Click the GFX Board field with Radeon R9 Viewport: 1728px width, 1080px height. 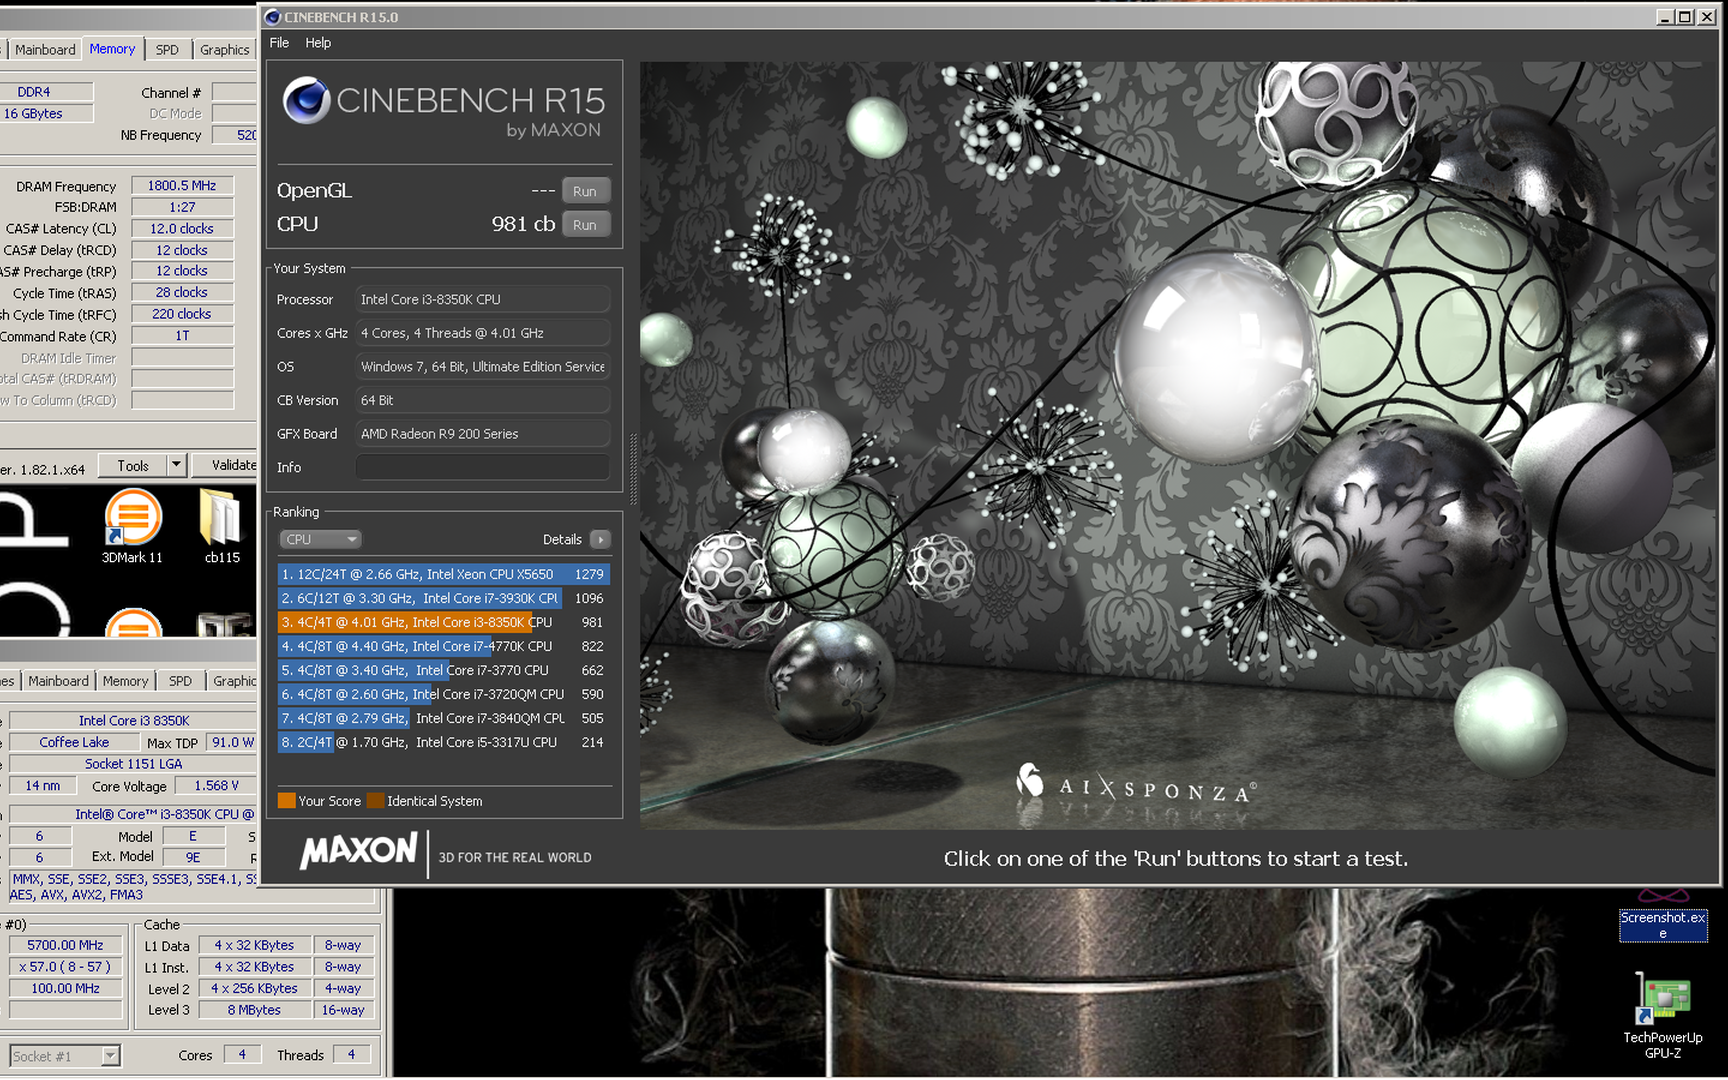point(483,434)
